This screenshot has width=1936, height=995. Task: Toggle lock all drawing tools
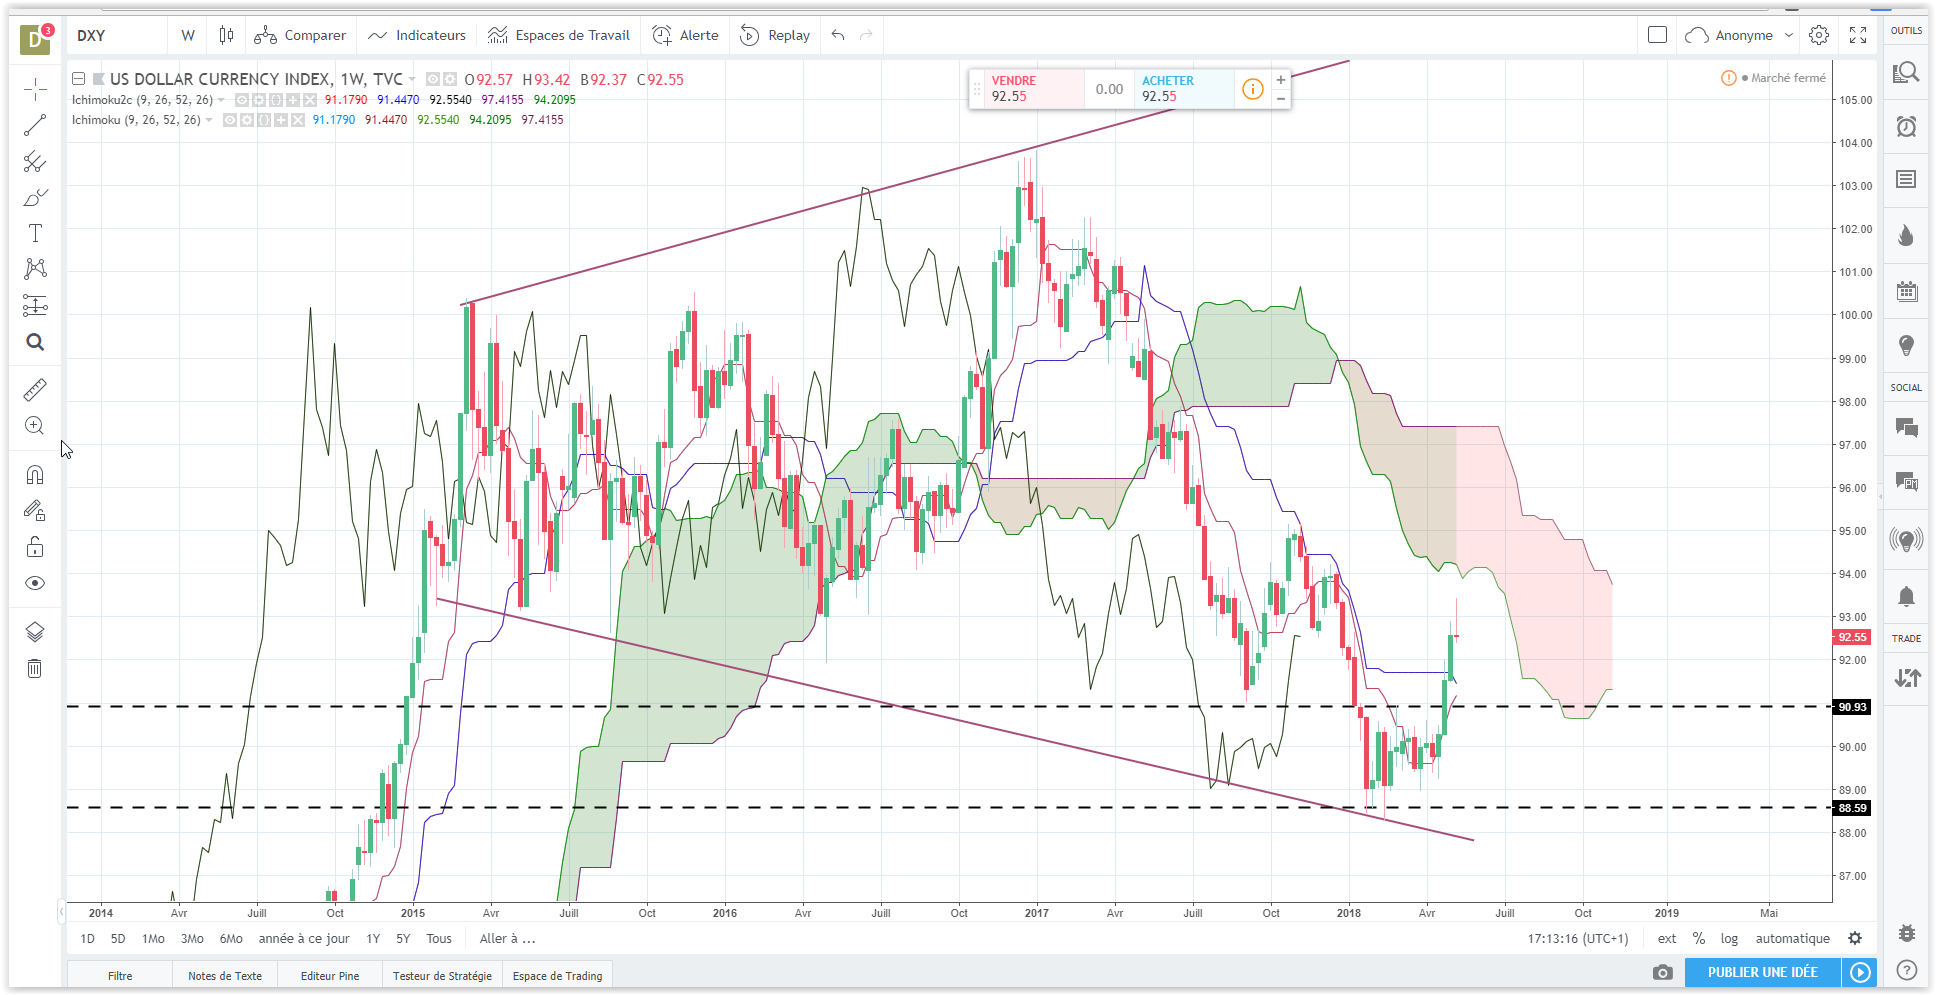tap(35, 547)
